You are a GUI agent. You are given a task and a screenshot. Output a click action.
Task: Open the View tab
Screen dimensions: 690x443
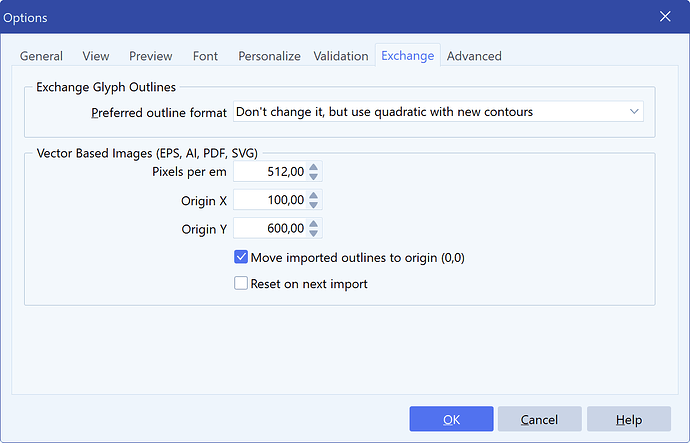click(x=95, y=56)
